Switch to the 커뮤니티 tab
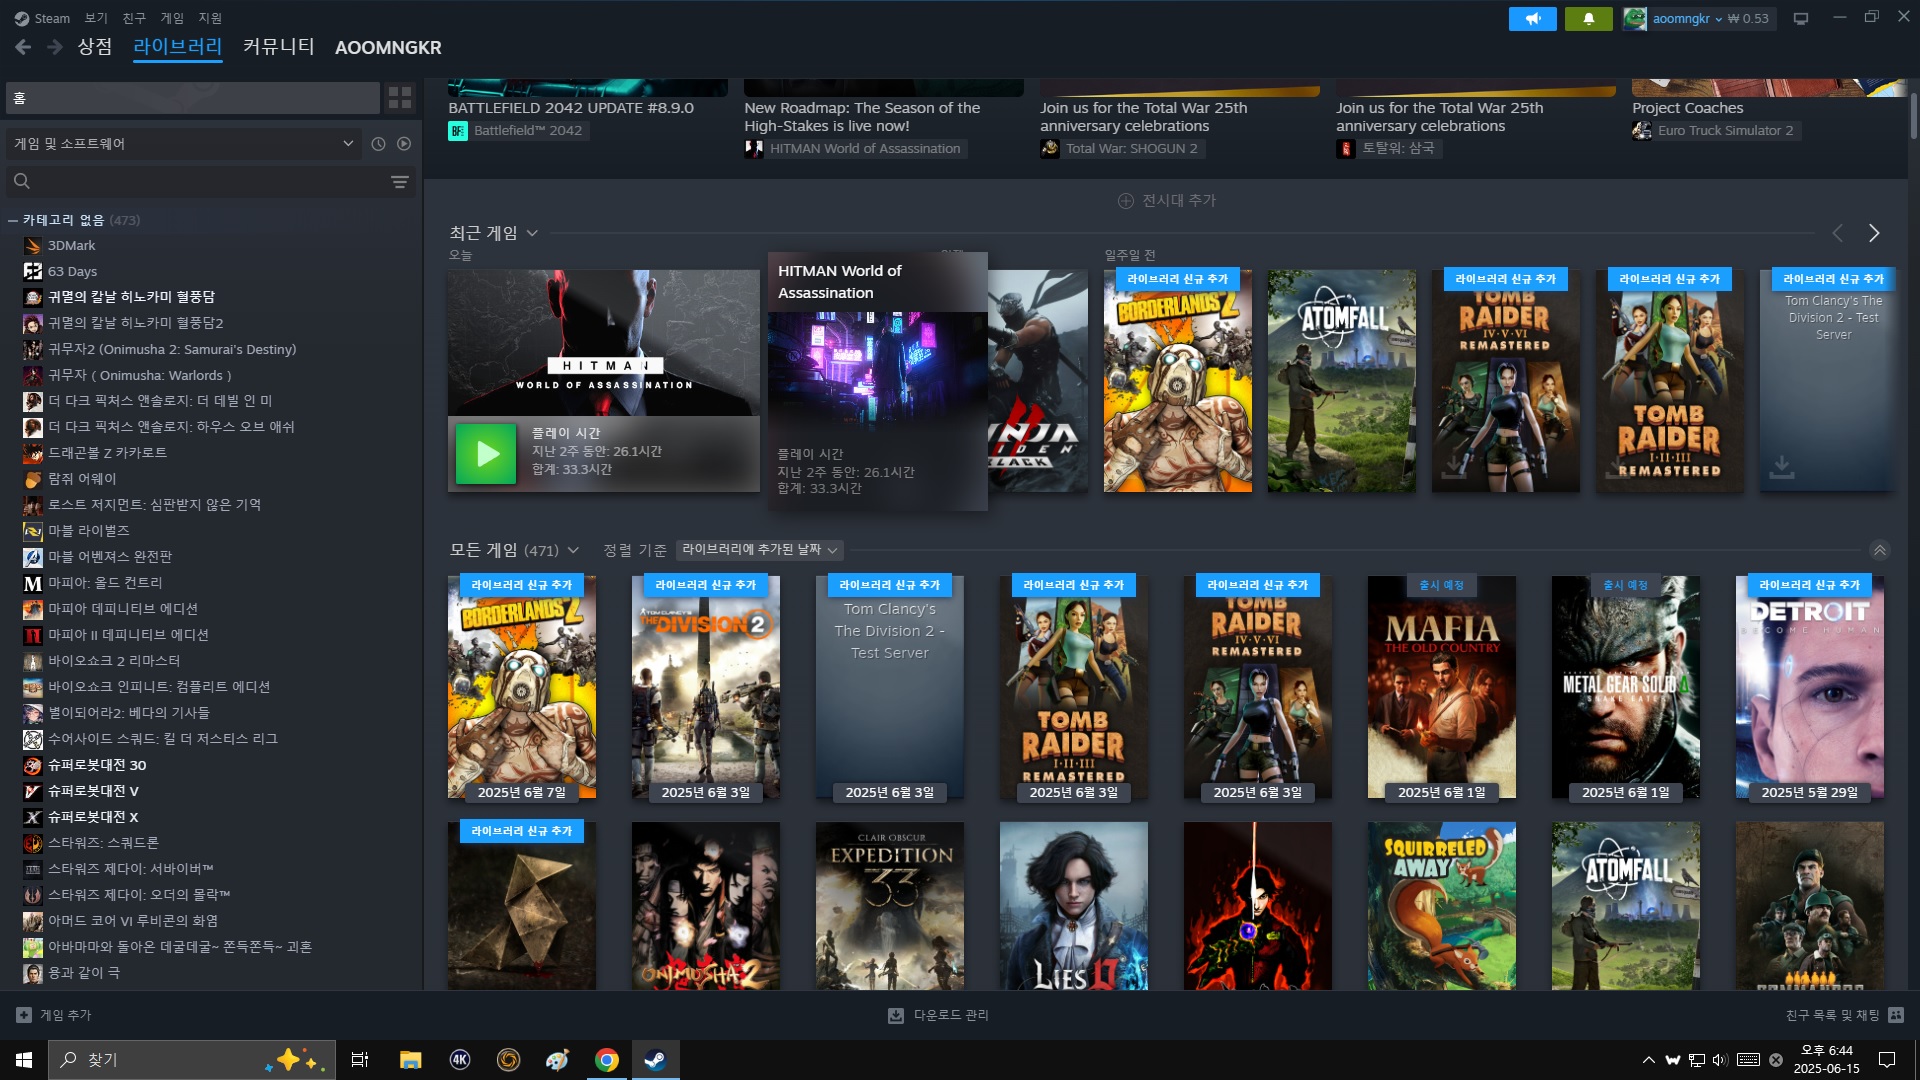The image size is (1920, 1080). (x=279, y=47)
